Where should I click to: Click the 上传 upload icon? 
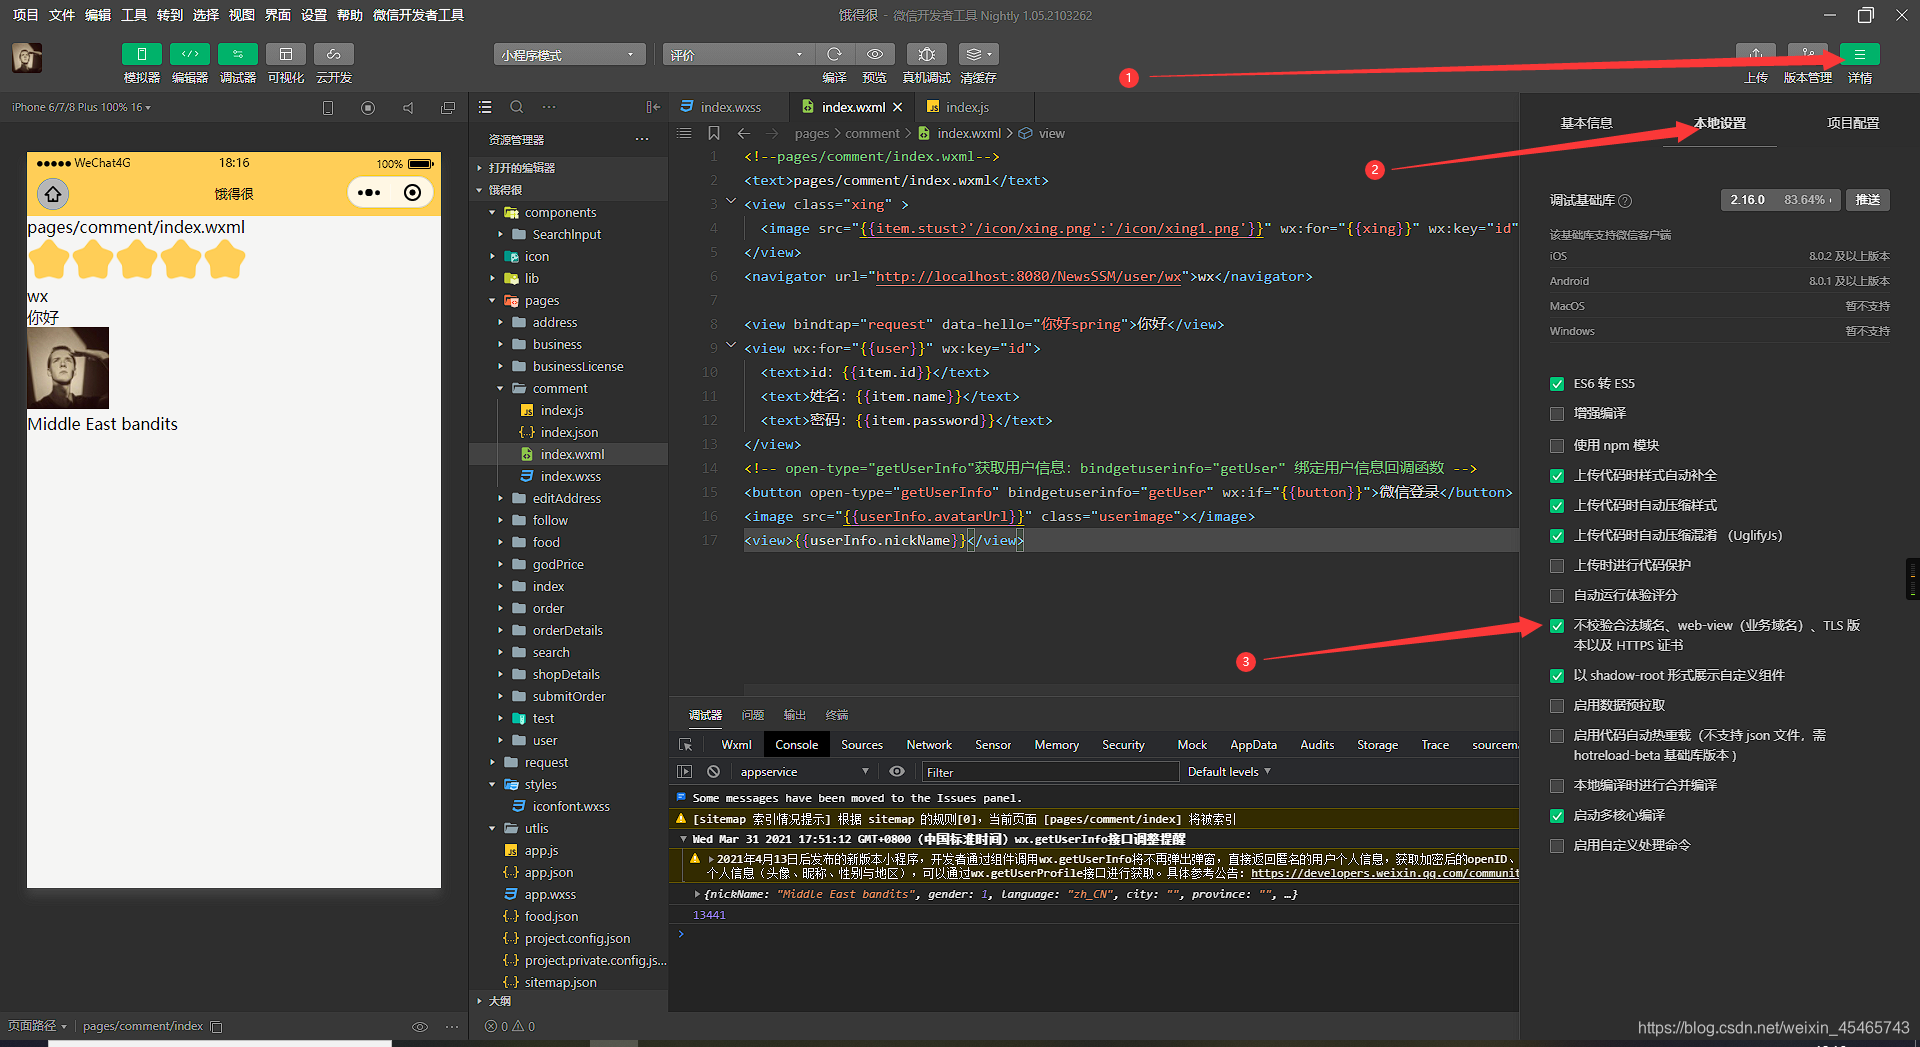(1756, 54)
